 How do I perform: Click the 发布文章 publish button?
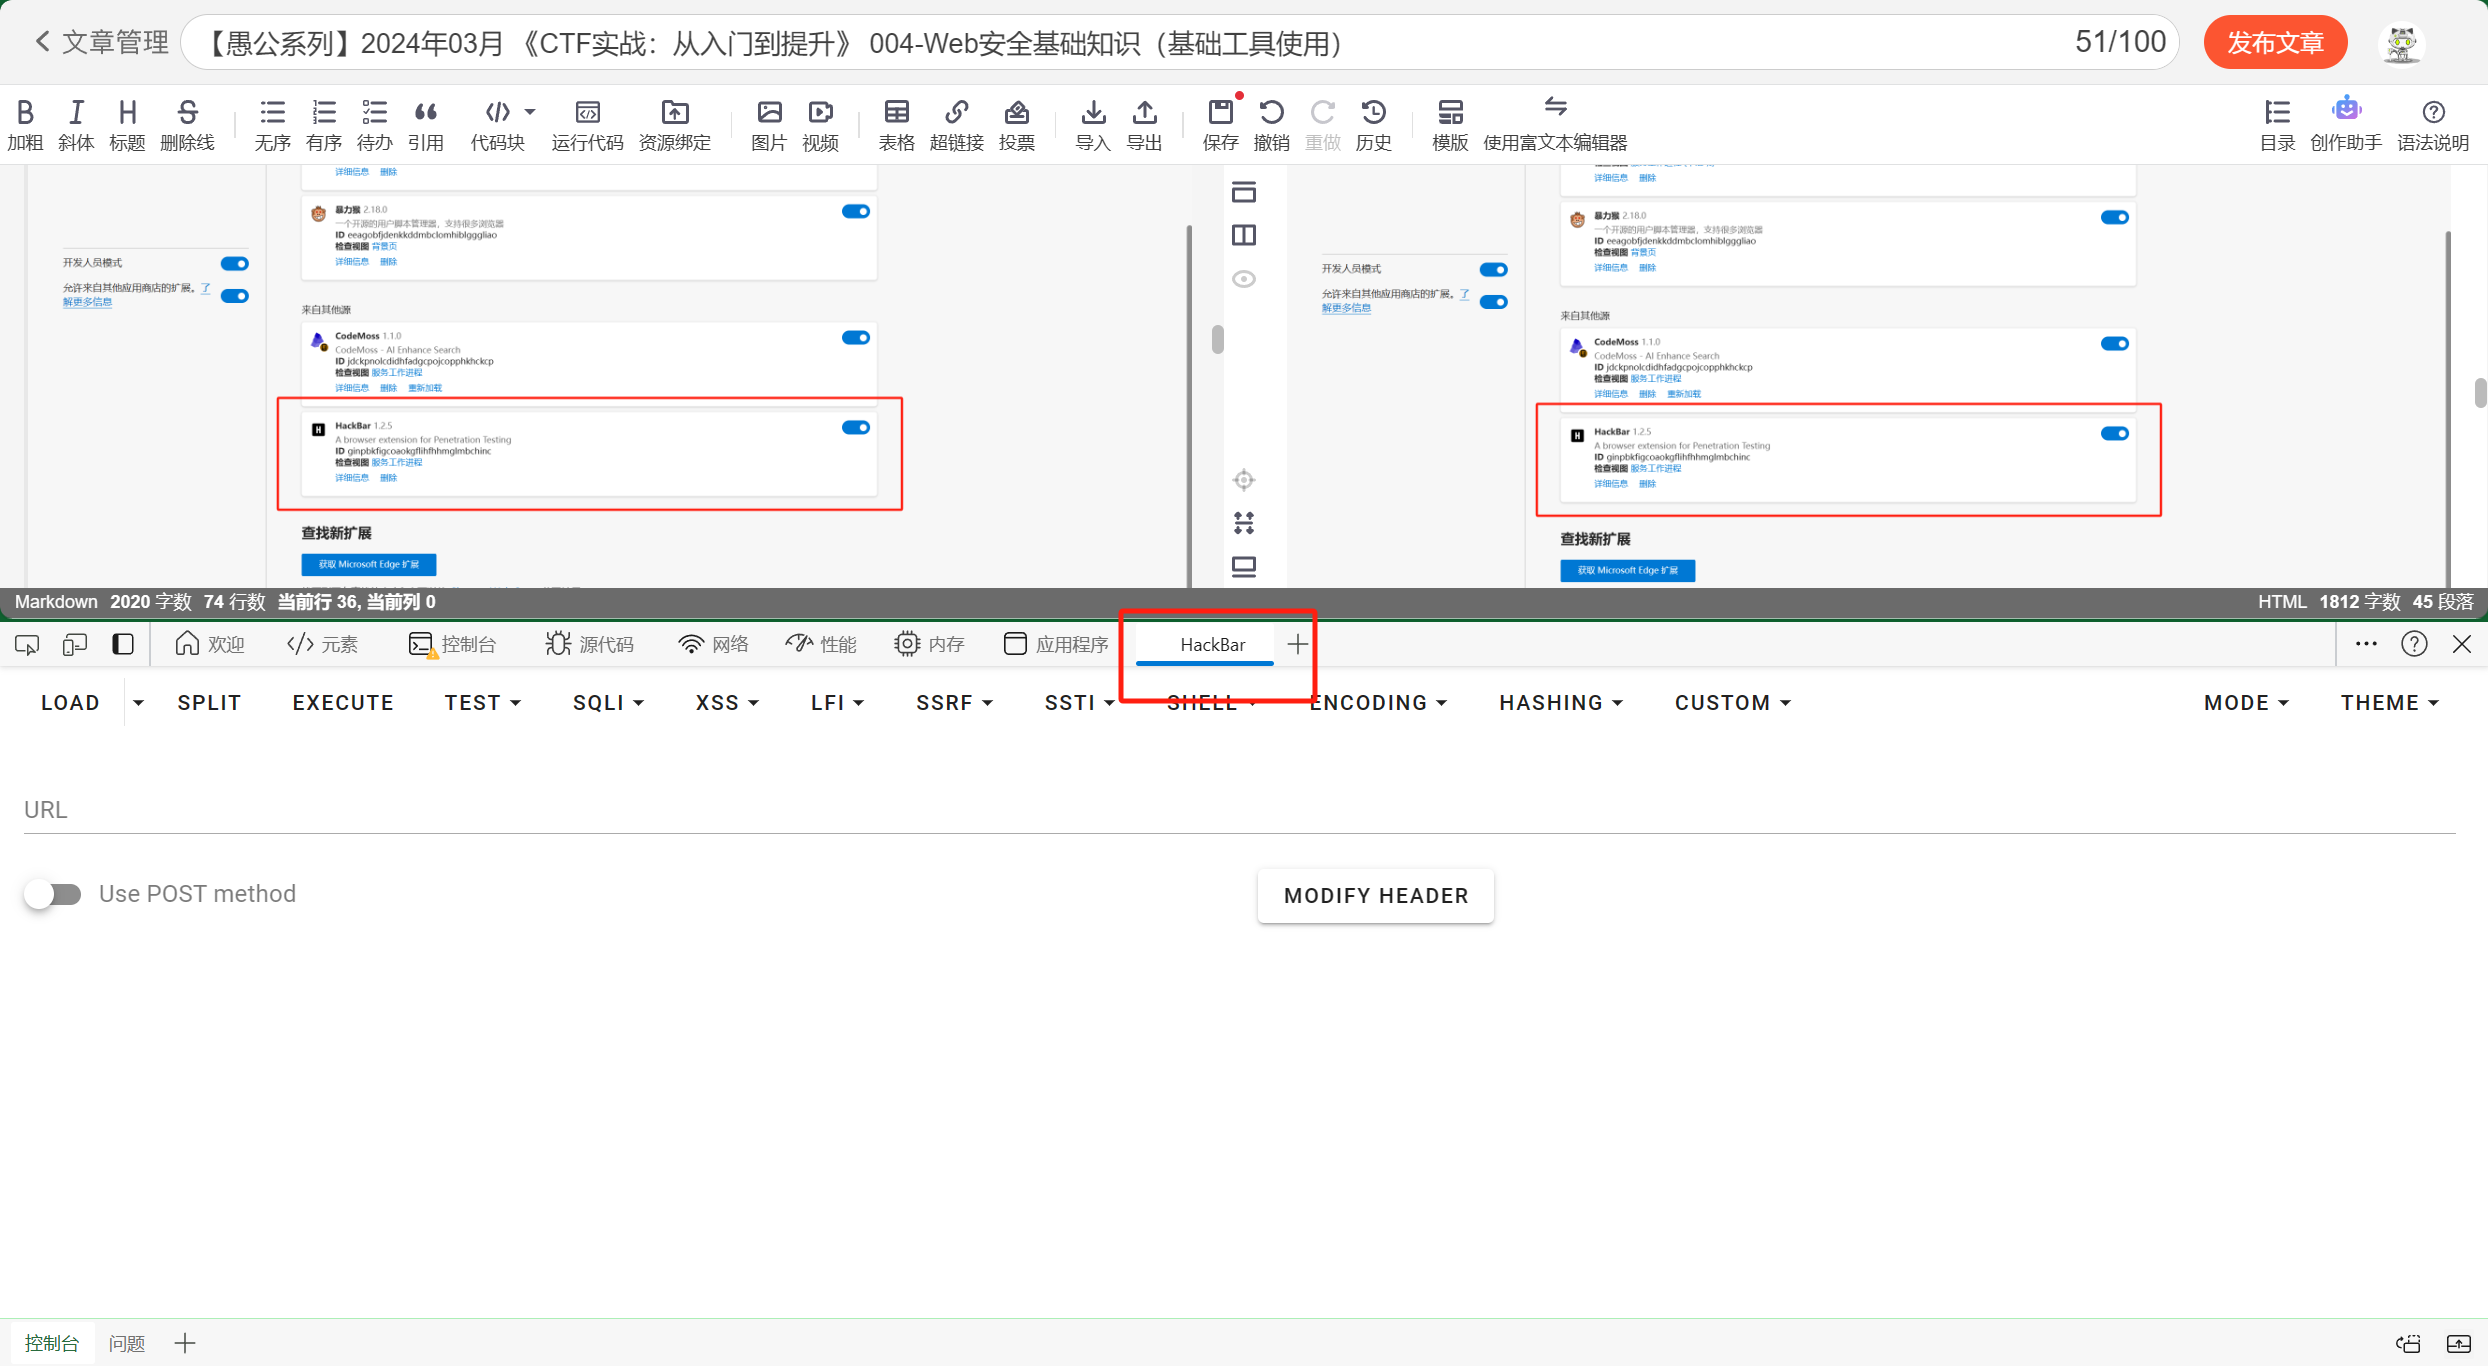coord(2275,43)
